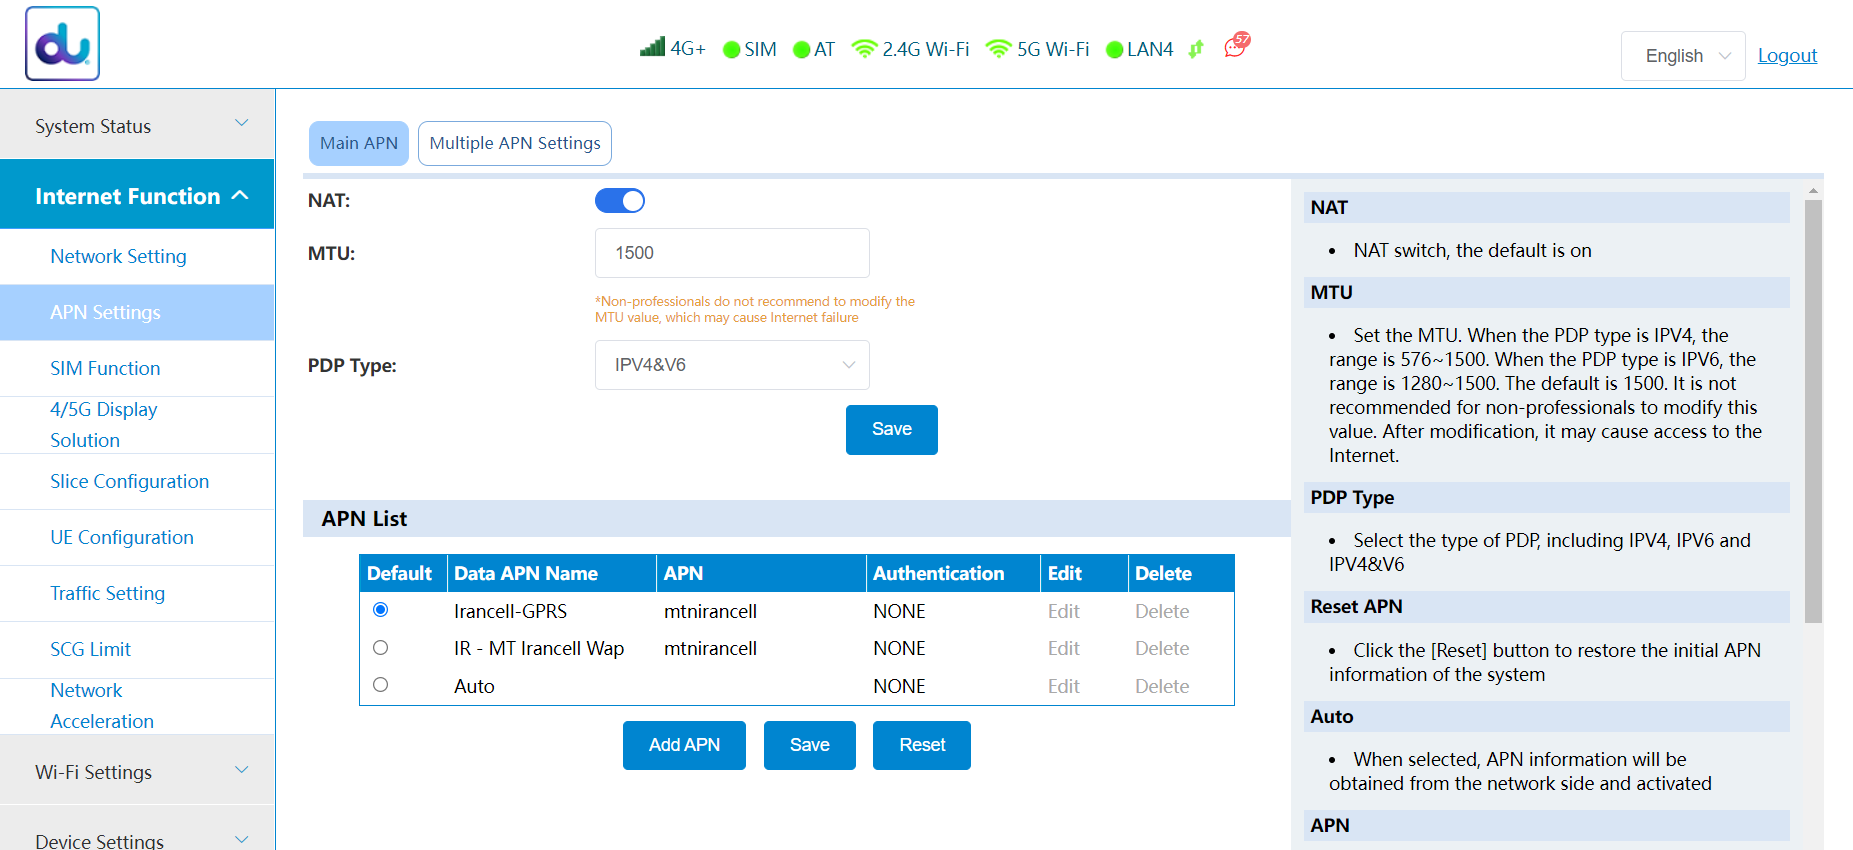Open SIM Function in the sidebar
This screenshot has height=850, width=1853.
coord(105,368)
